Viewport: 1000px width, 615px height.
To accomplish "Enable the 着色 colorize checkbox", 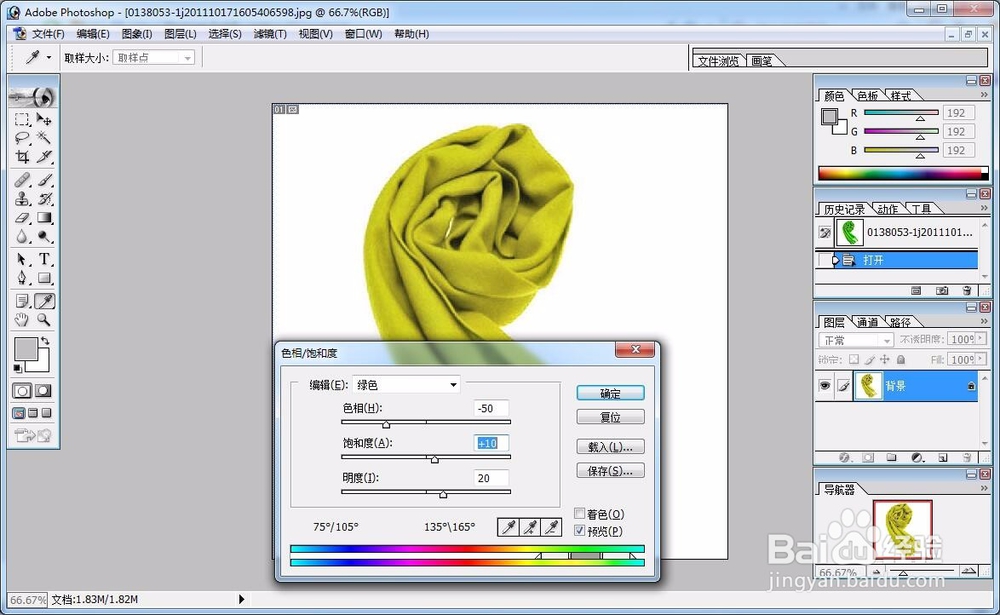I will (578, 514).
